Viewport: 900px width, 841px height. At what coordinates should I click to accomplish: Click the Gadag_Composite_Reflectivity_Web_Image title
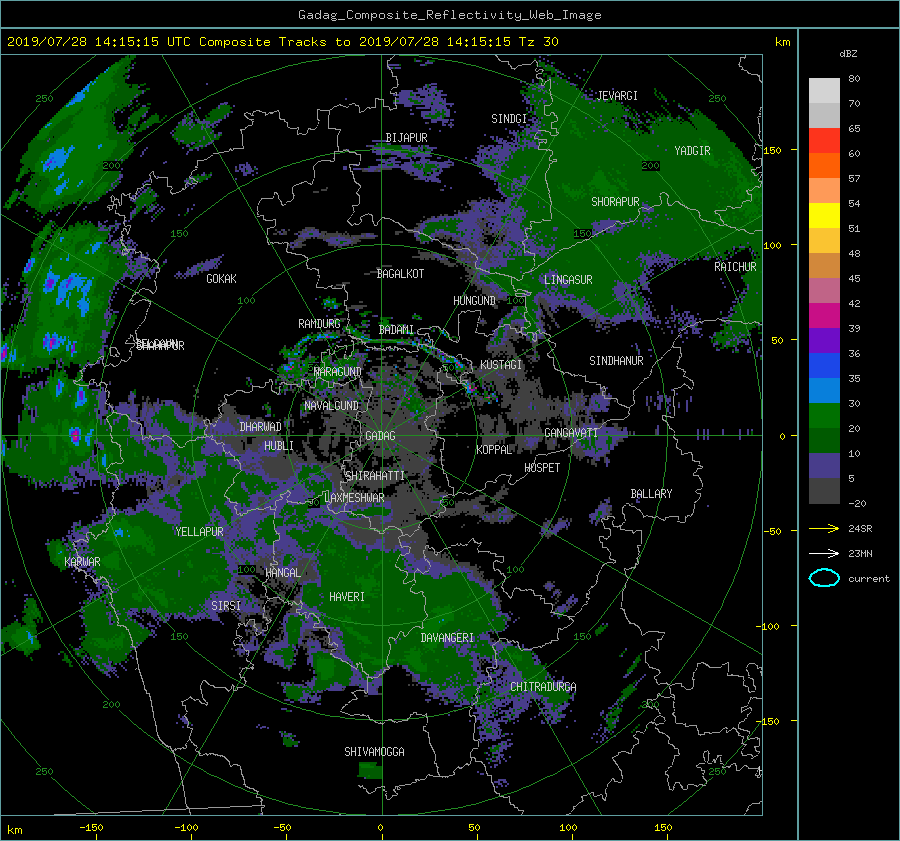[x=449, y=15]
